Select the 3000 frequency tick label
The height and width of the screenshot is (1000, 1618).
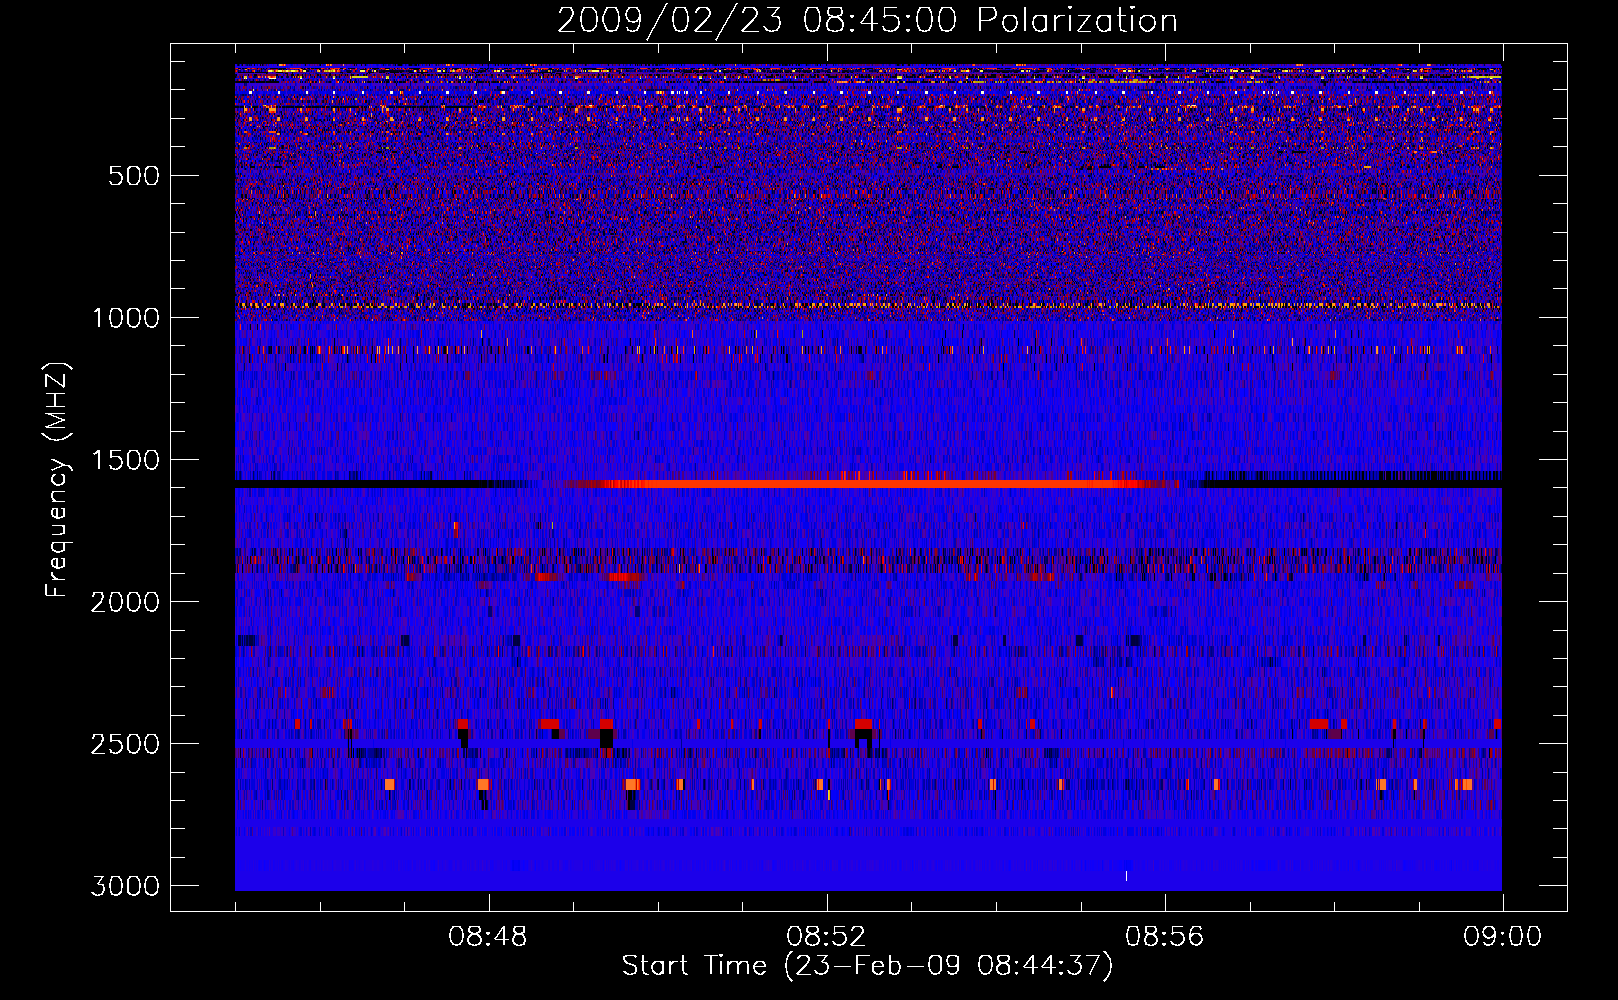pyautogui.click(x=125, y=886)
